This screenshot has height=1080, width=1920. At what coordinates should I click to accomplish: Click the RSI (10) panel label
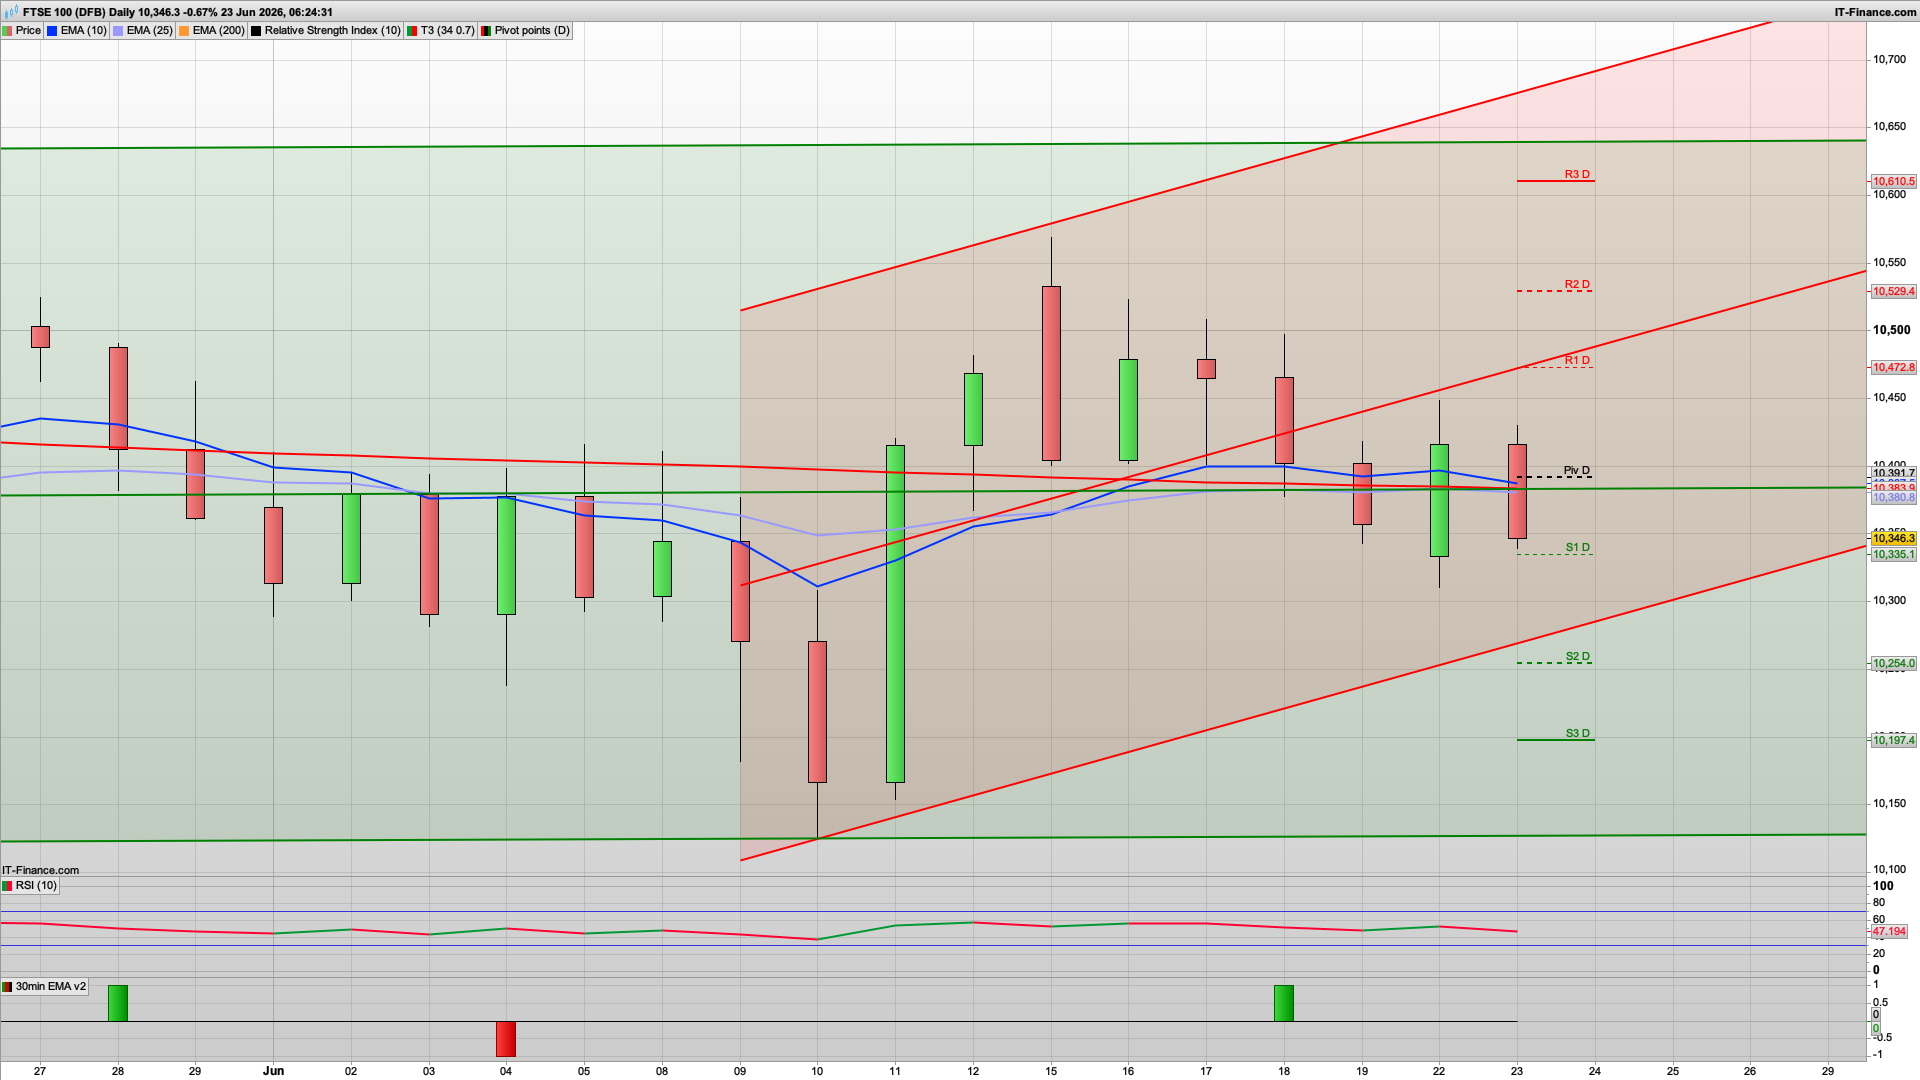click(x=30, y=886)
